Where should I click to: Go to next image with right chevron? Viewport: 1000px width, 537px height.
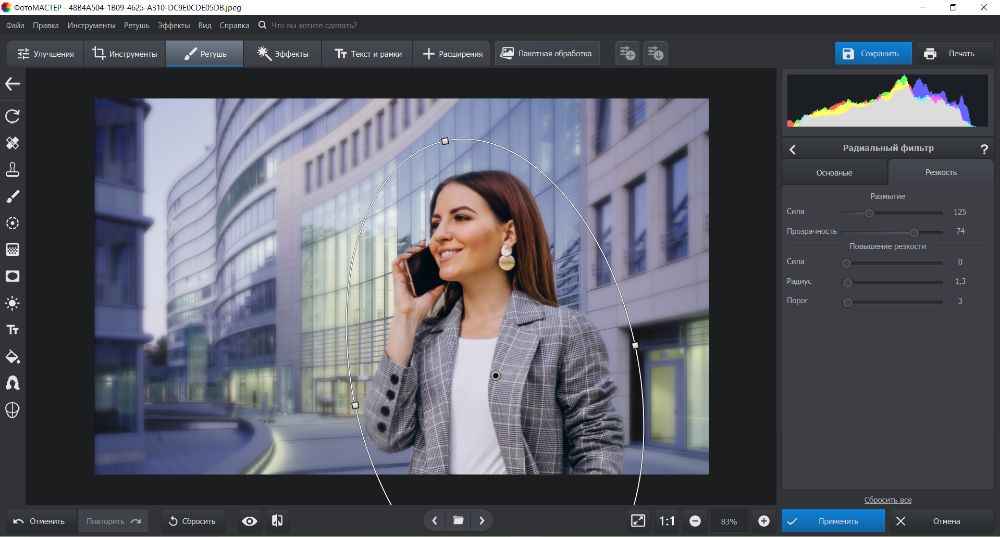click(482, 521)
